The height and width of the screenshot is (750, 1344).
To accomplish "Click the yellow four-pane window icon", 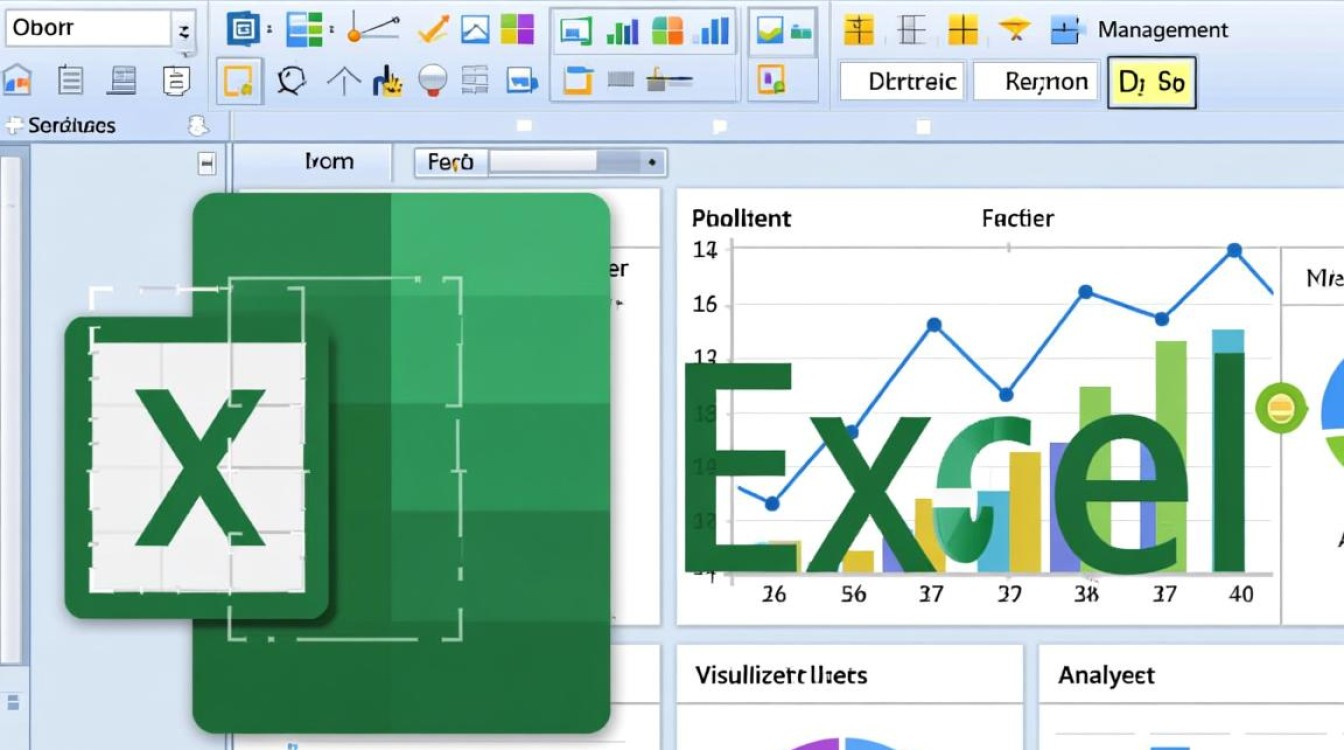I will [x=963, y=30].
